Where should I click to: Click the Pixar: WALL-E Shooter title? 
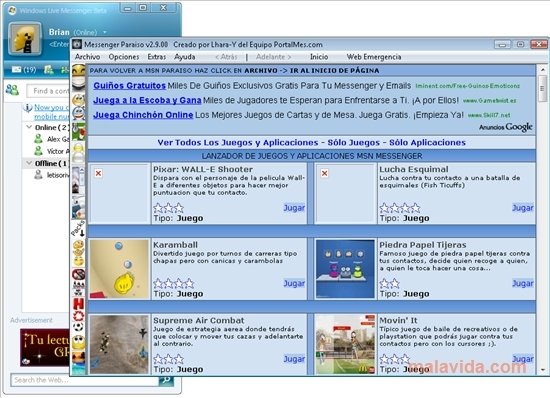click(203, 169)
